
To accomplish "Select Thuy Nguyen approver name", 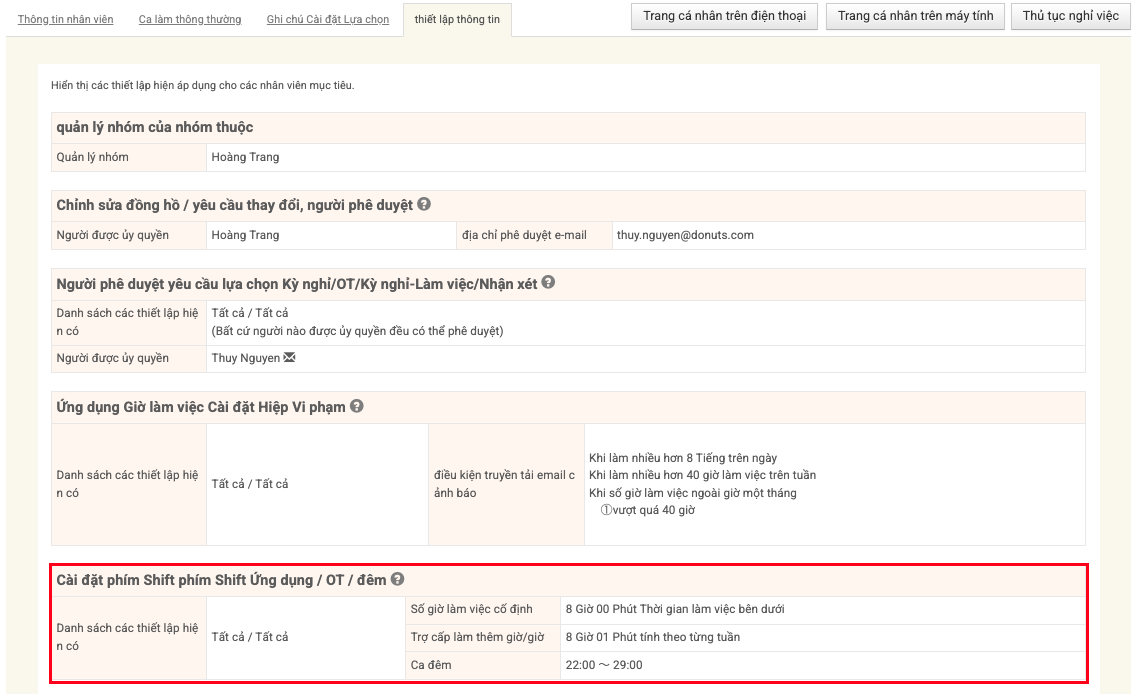I will coord(245,358).
